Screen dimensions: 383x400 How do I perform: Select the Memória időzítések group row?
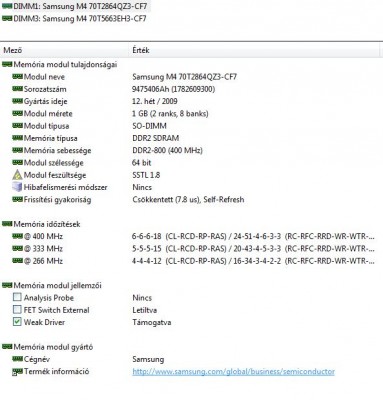[41, 224]
